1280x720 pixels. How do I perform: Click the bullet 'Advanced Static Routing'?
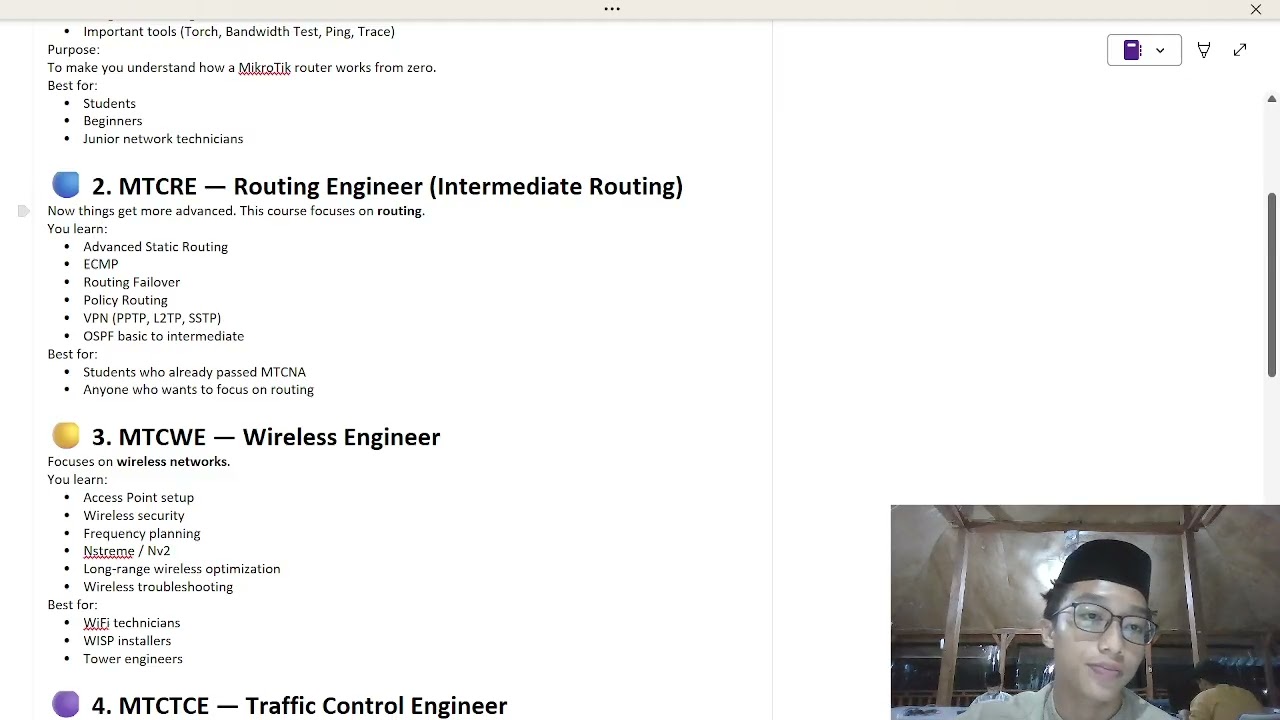pyautogui.click(x=155, y=247)
